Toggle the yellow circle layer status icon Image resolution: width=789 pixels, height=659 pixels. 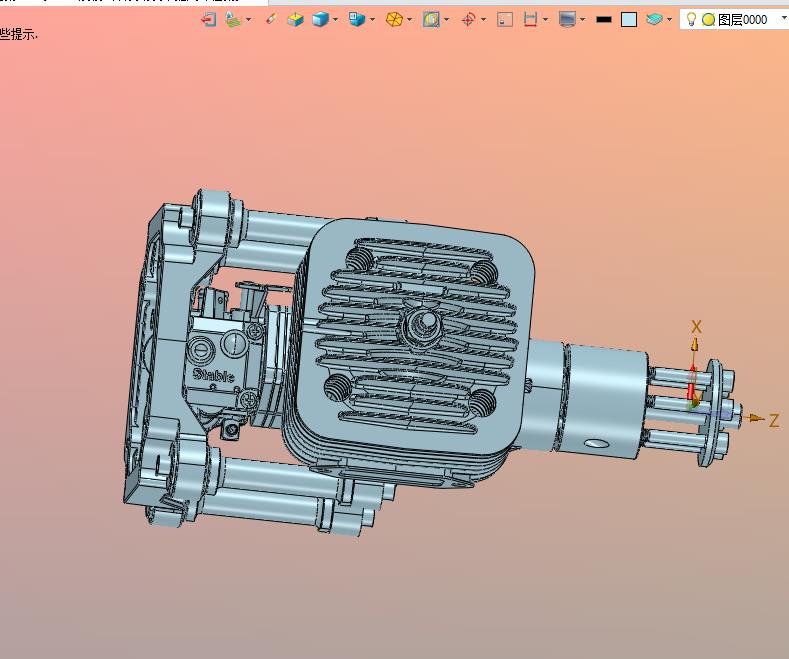coord(708,20)
